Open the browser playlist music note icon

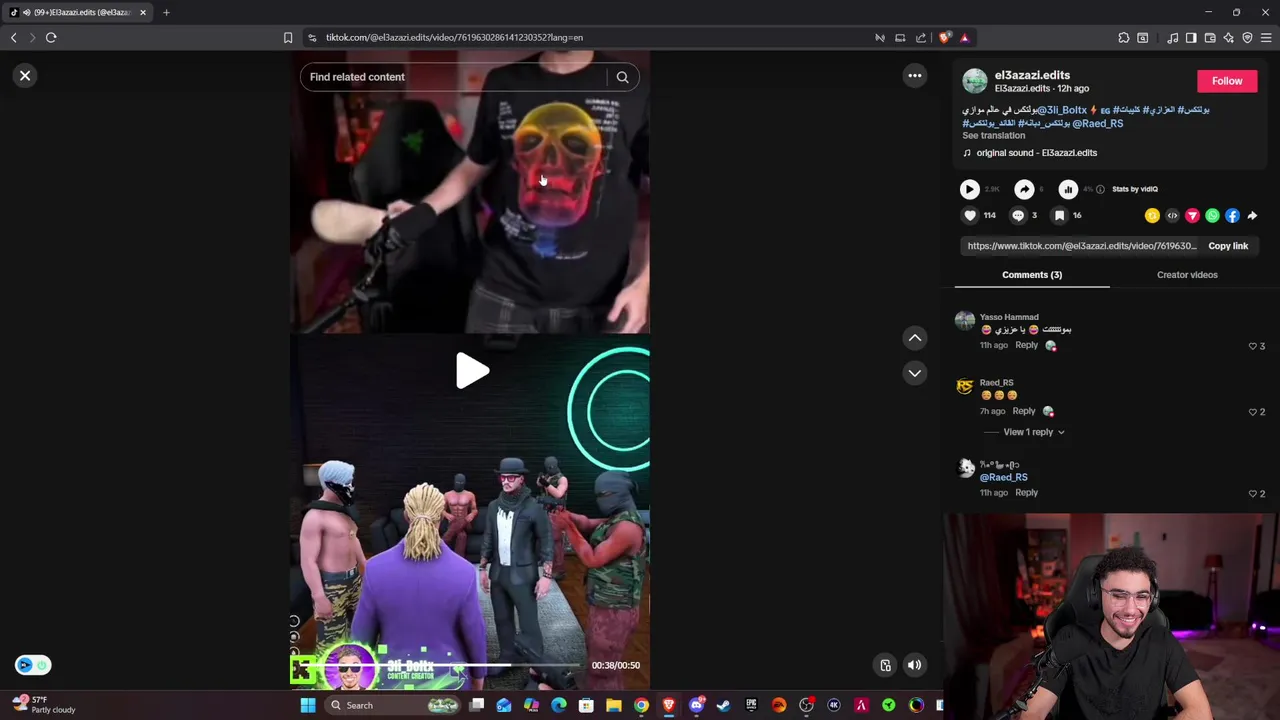pyautogui.click(x=1172, y=38)
